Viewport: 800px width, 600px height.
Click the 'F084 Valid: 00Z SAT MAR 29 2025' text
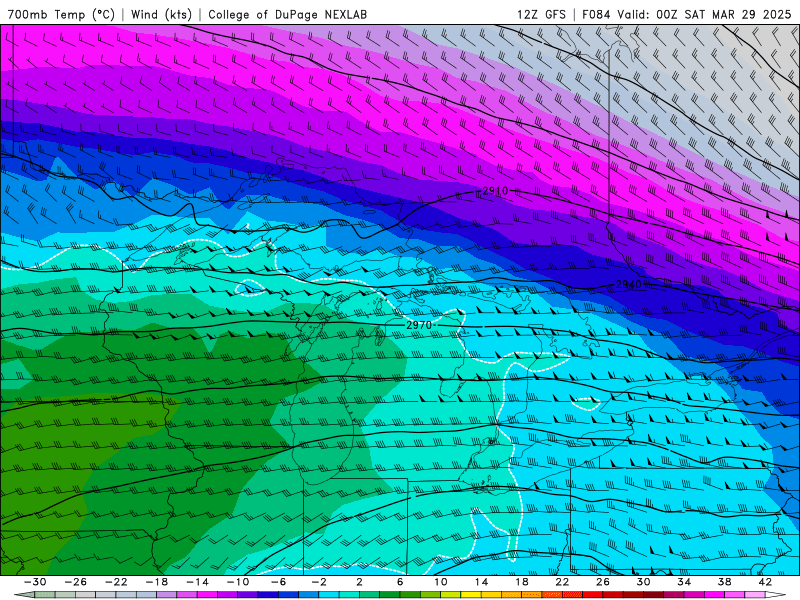tap(687, 14)
